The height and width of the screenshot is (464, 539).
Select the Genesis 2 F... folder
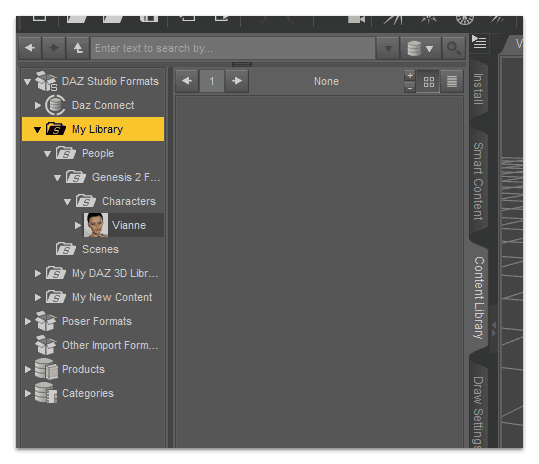pos(126,177)
